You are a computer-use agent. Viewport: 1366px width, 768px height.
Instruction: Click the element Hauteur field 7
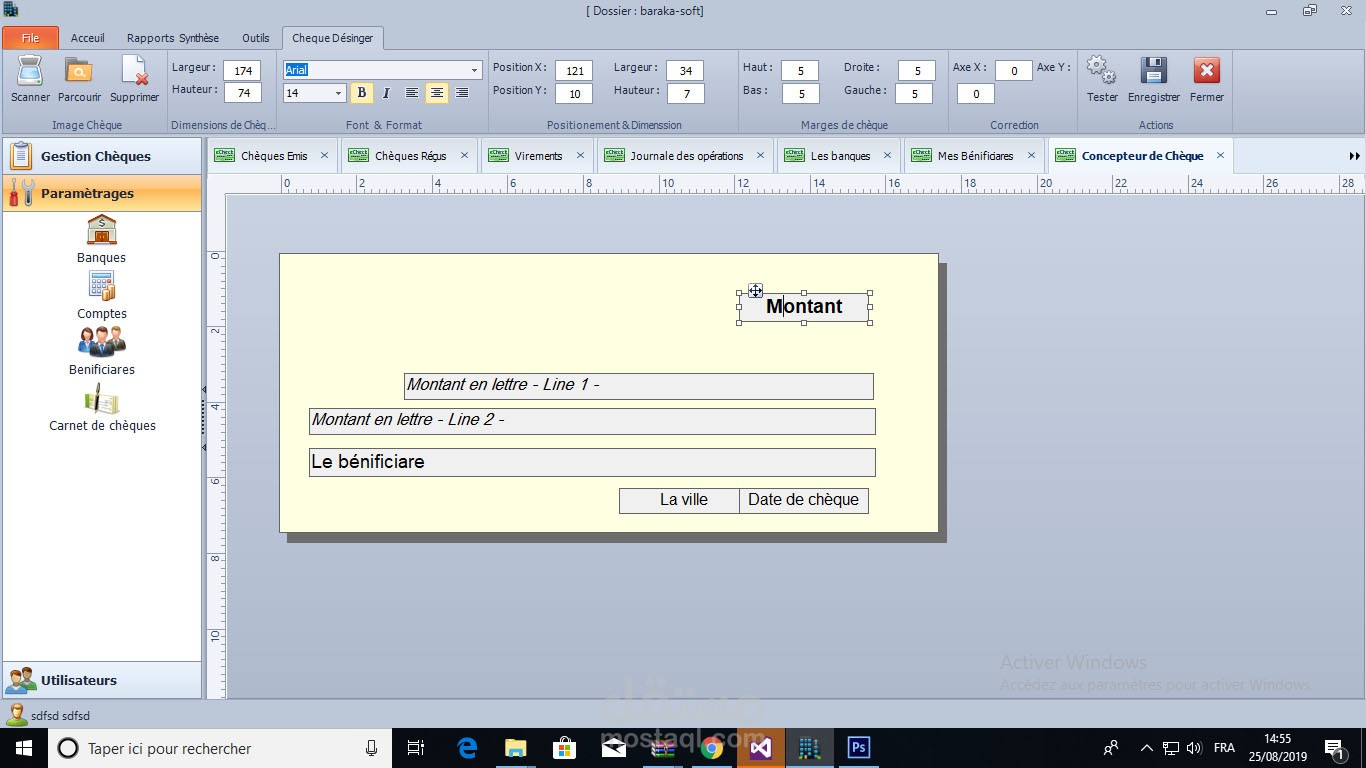685,94
